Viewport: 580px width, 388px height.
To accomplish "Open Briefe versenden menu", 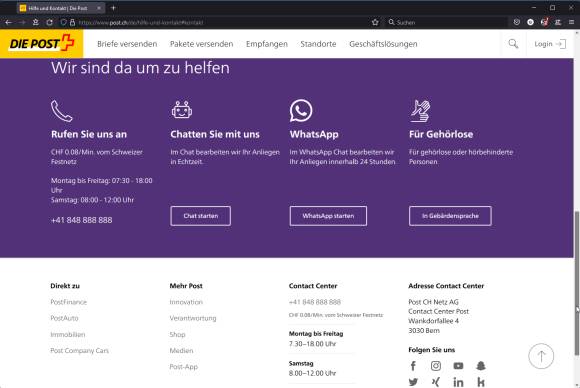I will coord(127,44).
